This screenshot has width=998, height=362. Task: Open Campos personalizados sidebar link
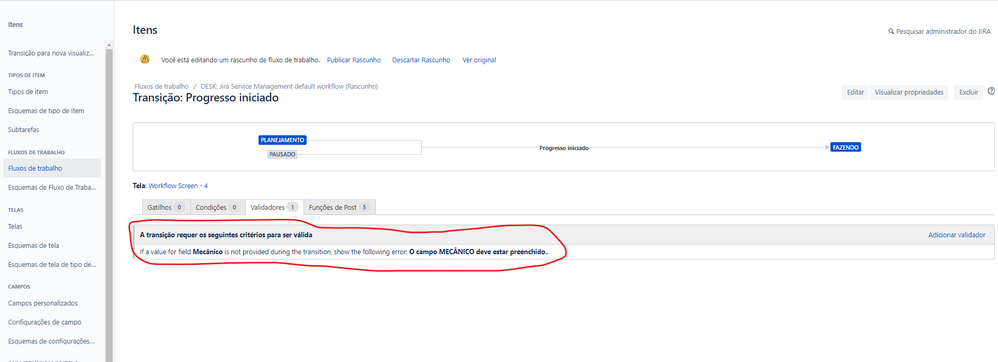(43, 303)
